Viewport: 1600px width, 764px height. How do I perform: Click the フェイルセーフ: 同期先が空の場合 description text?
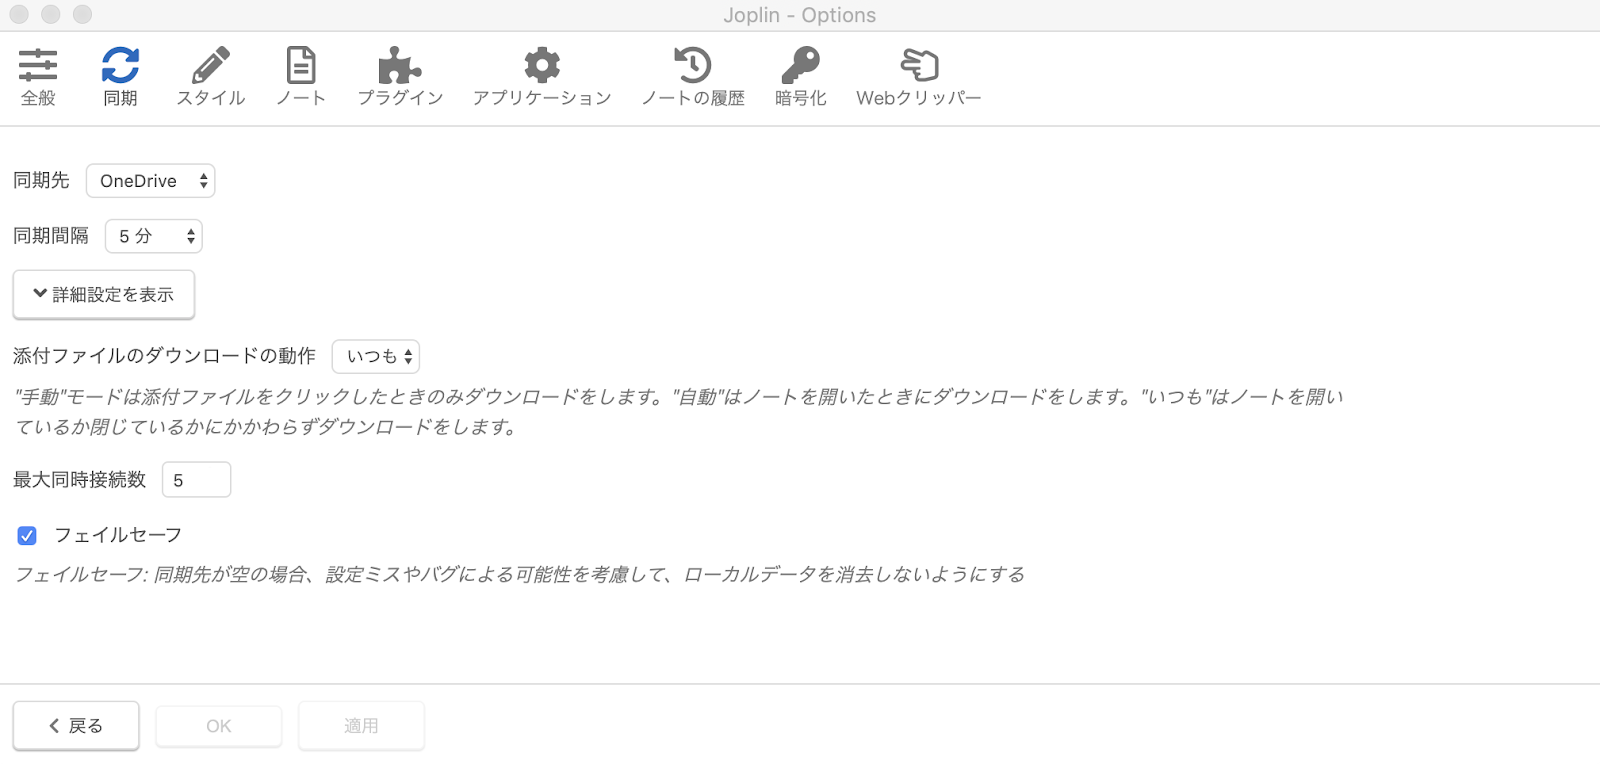pos(520,574)
